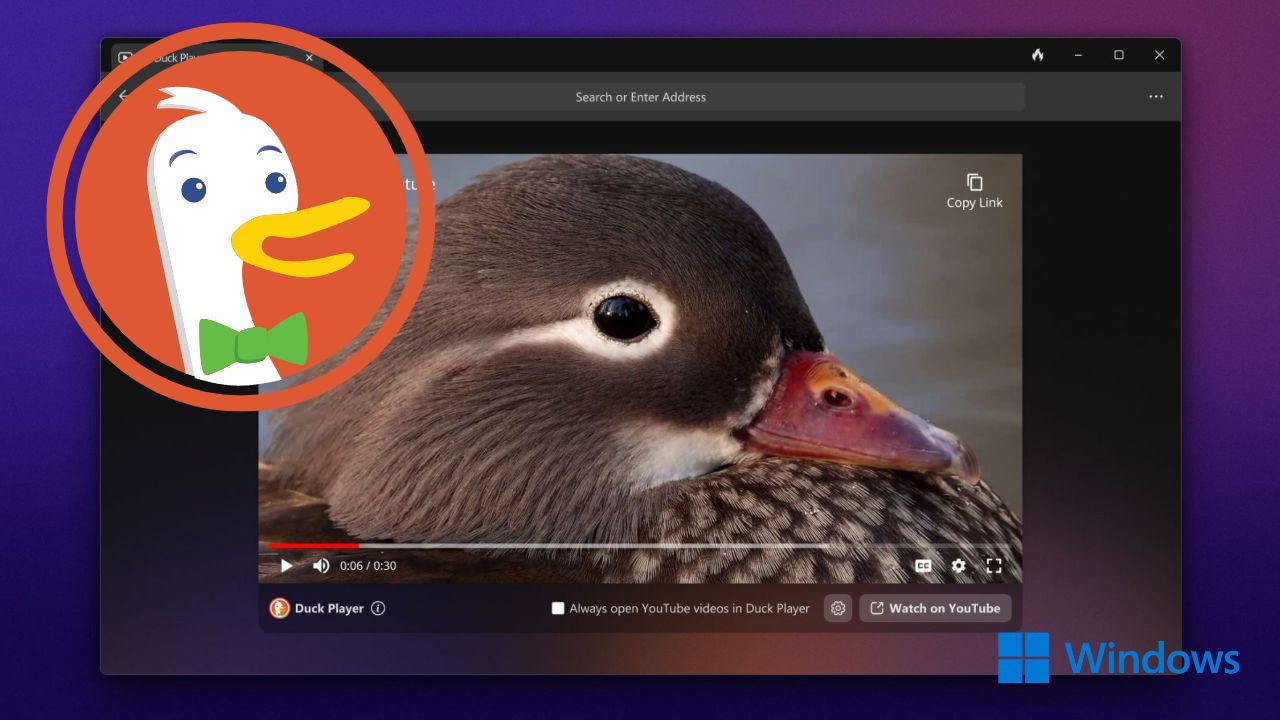Open the three-dot browser menu

point(1156,97)
